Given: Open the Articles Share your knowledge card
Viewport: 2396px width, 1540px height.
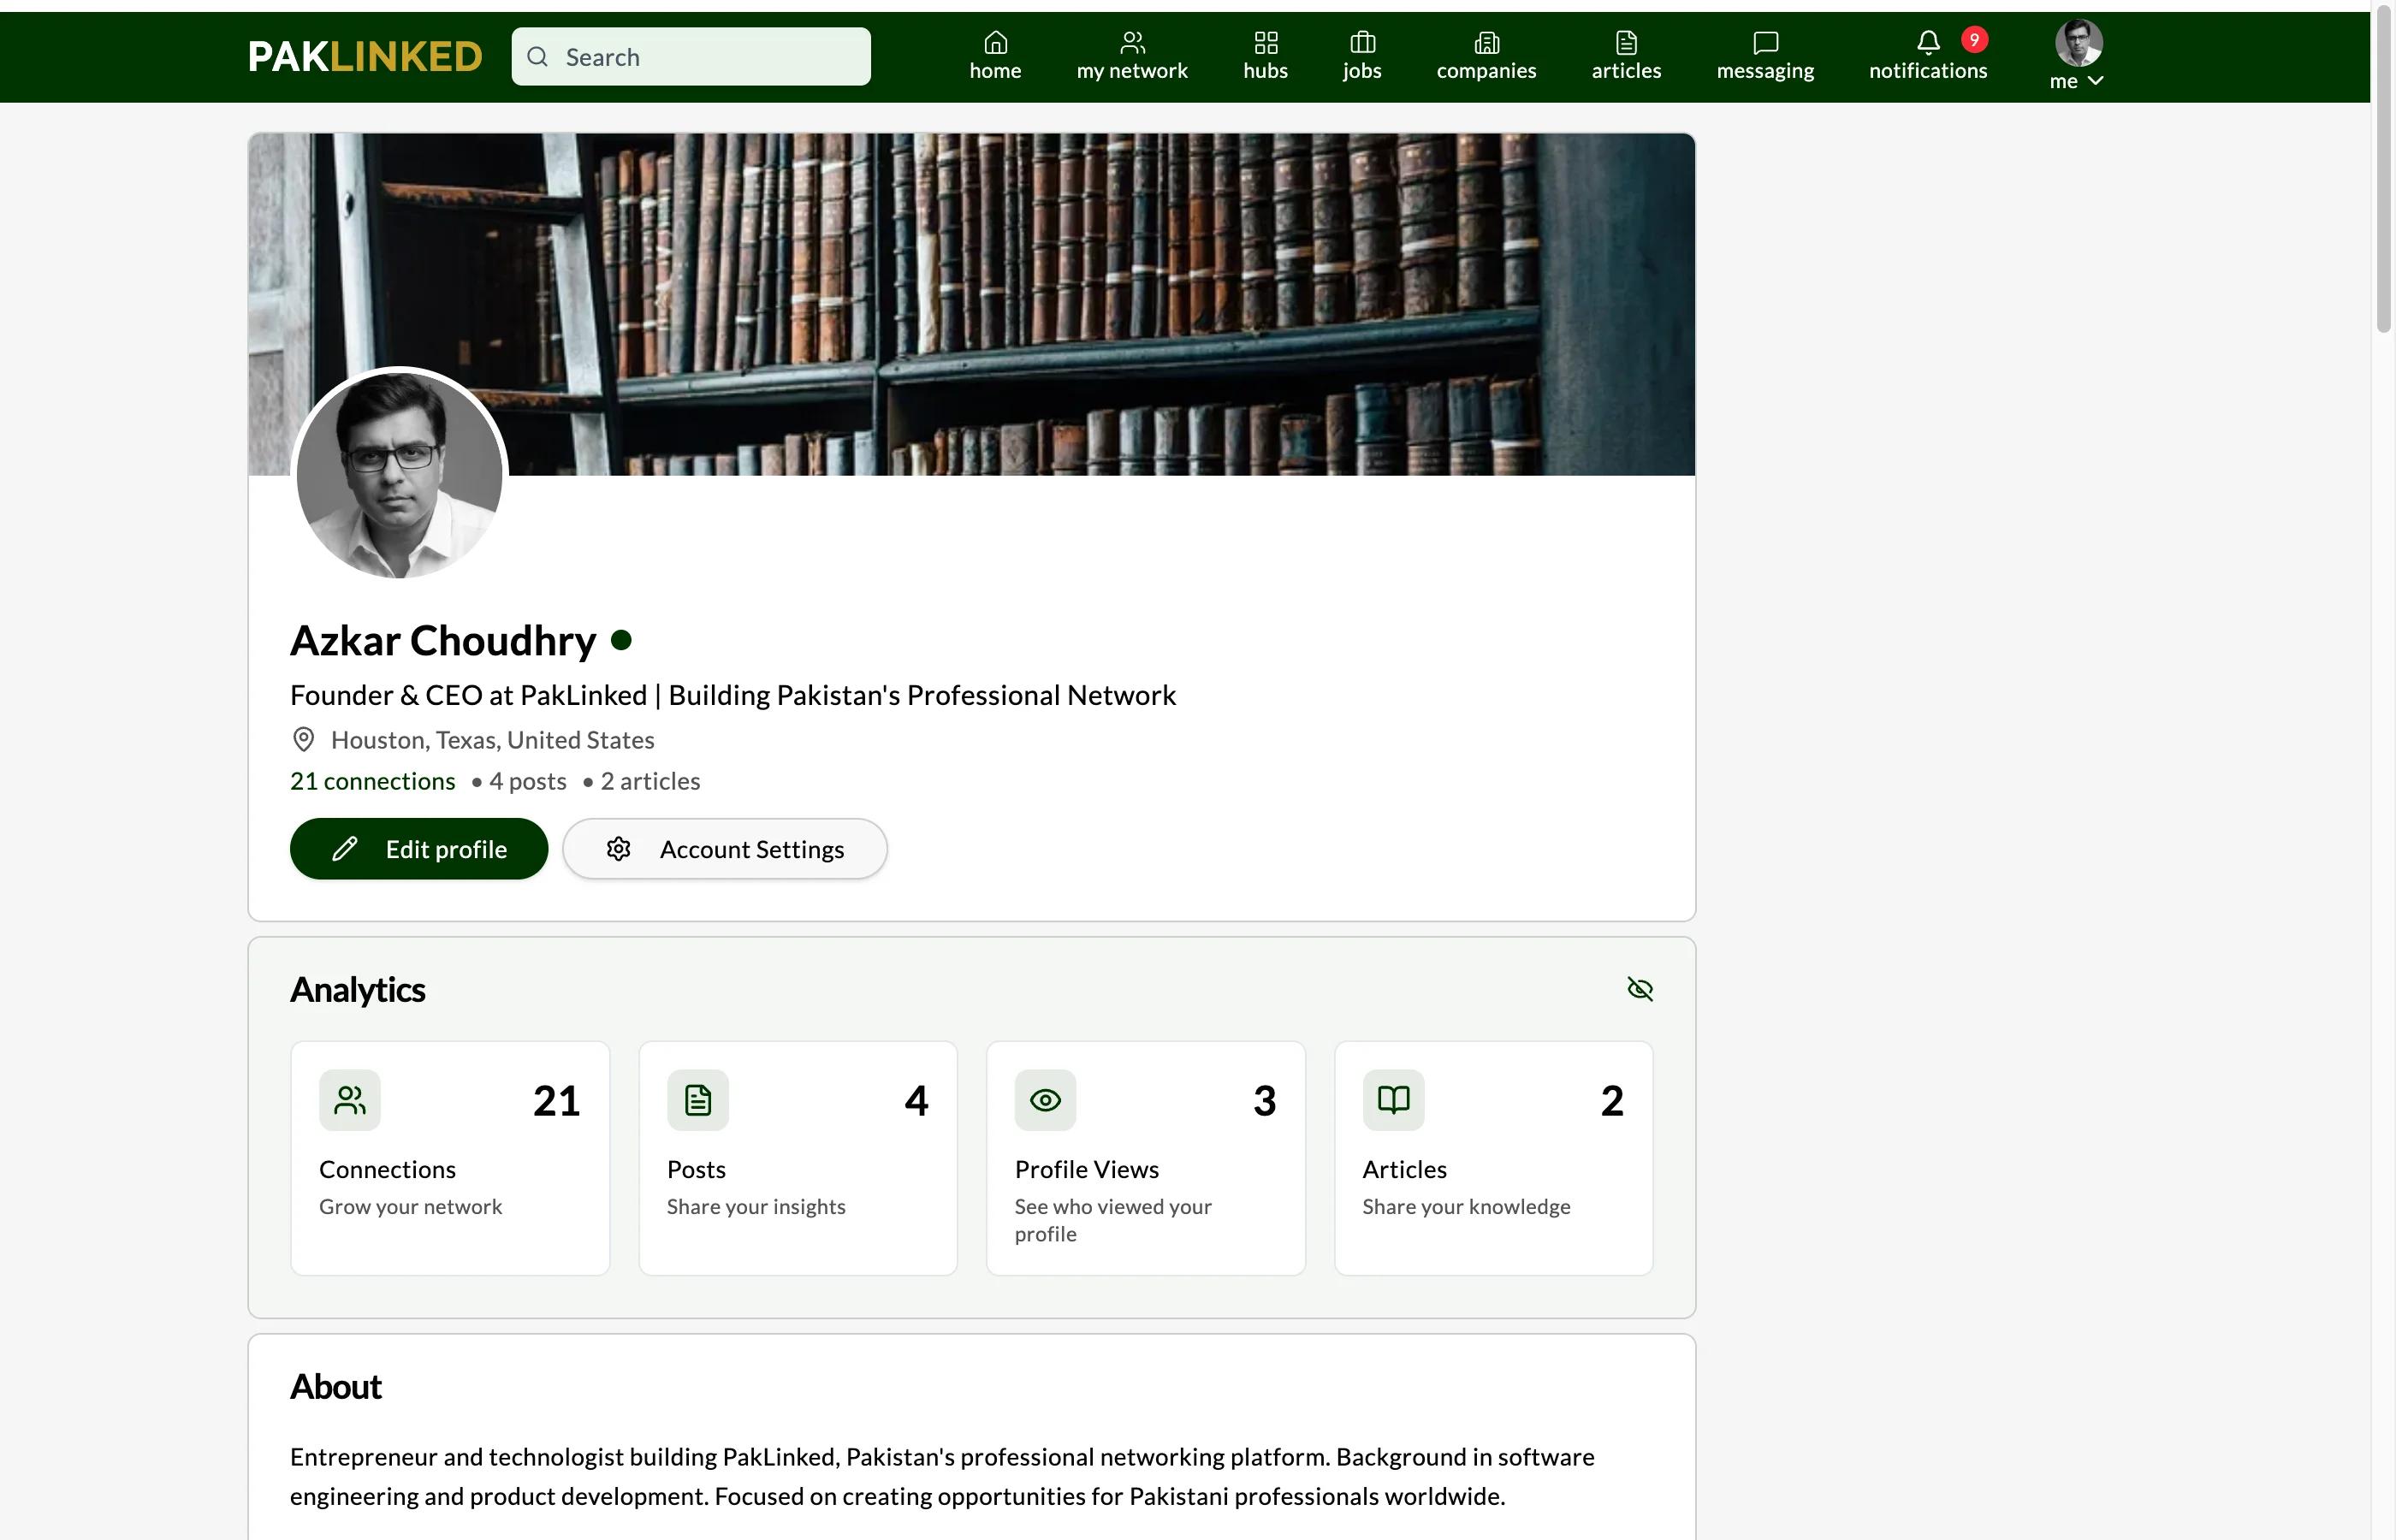Looking at the screenshot, I should 1492,1157.
